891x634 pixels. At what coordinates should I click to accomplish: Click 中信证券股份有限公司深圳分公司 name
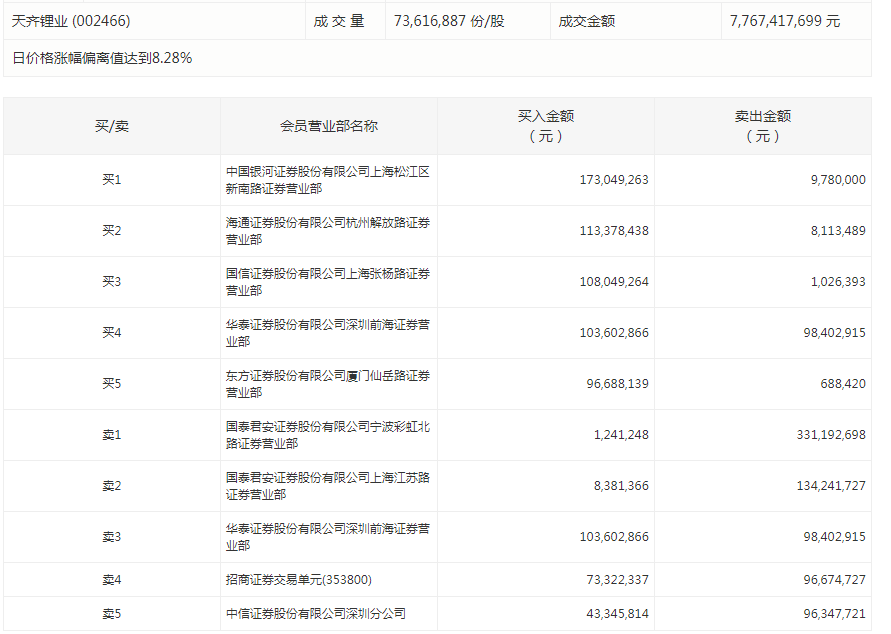316,614
